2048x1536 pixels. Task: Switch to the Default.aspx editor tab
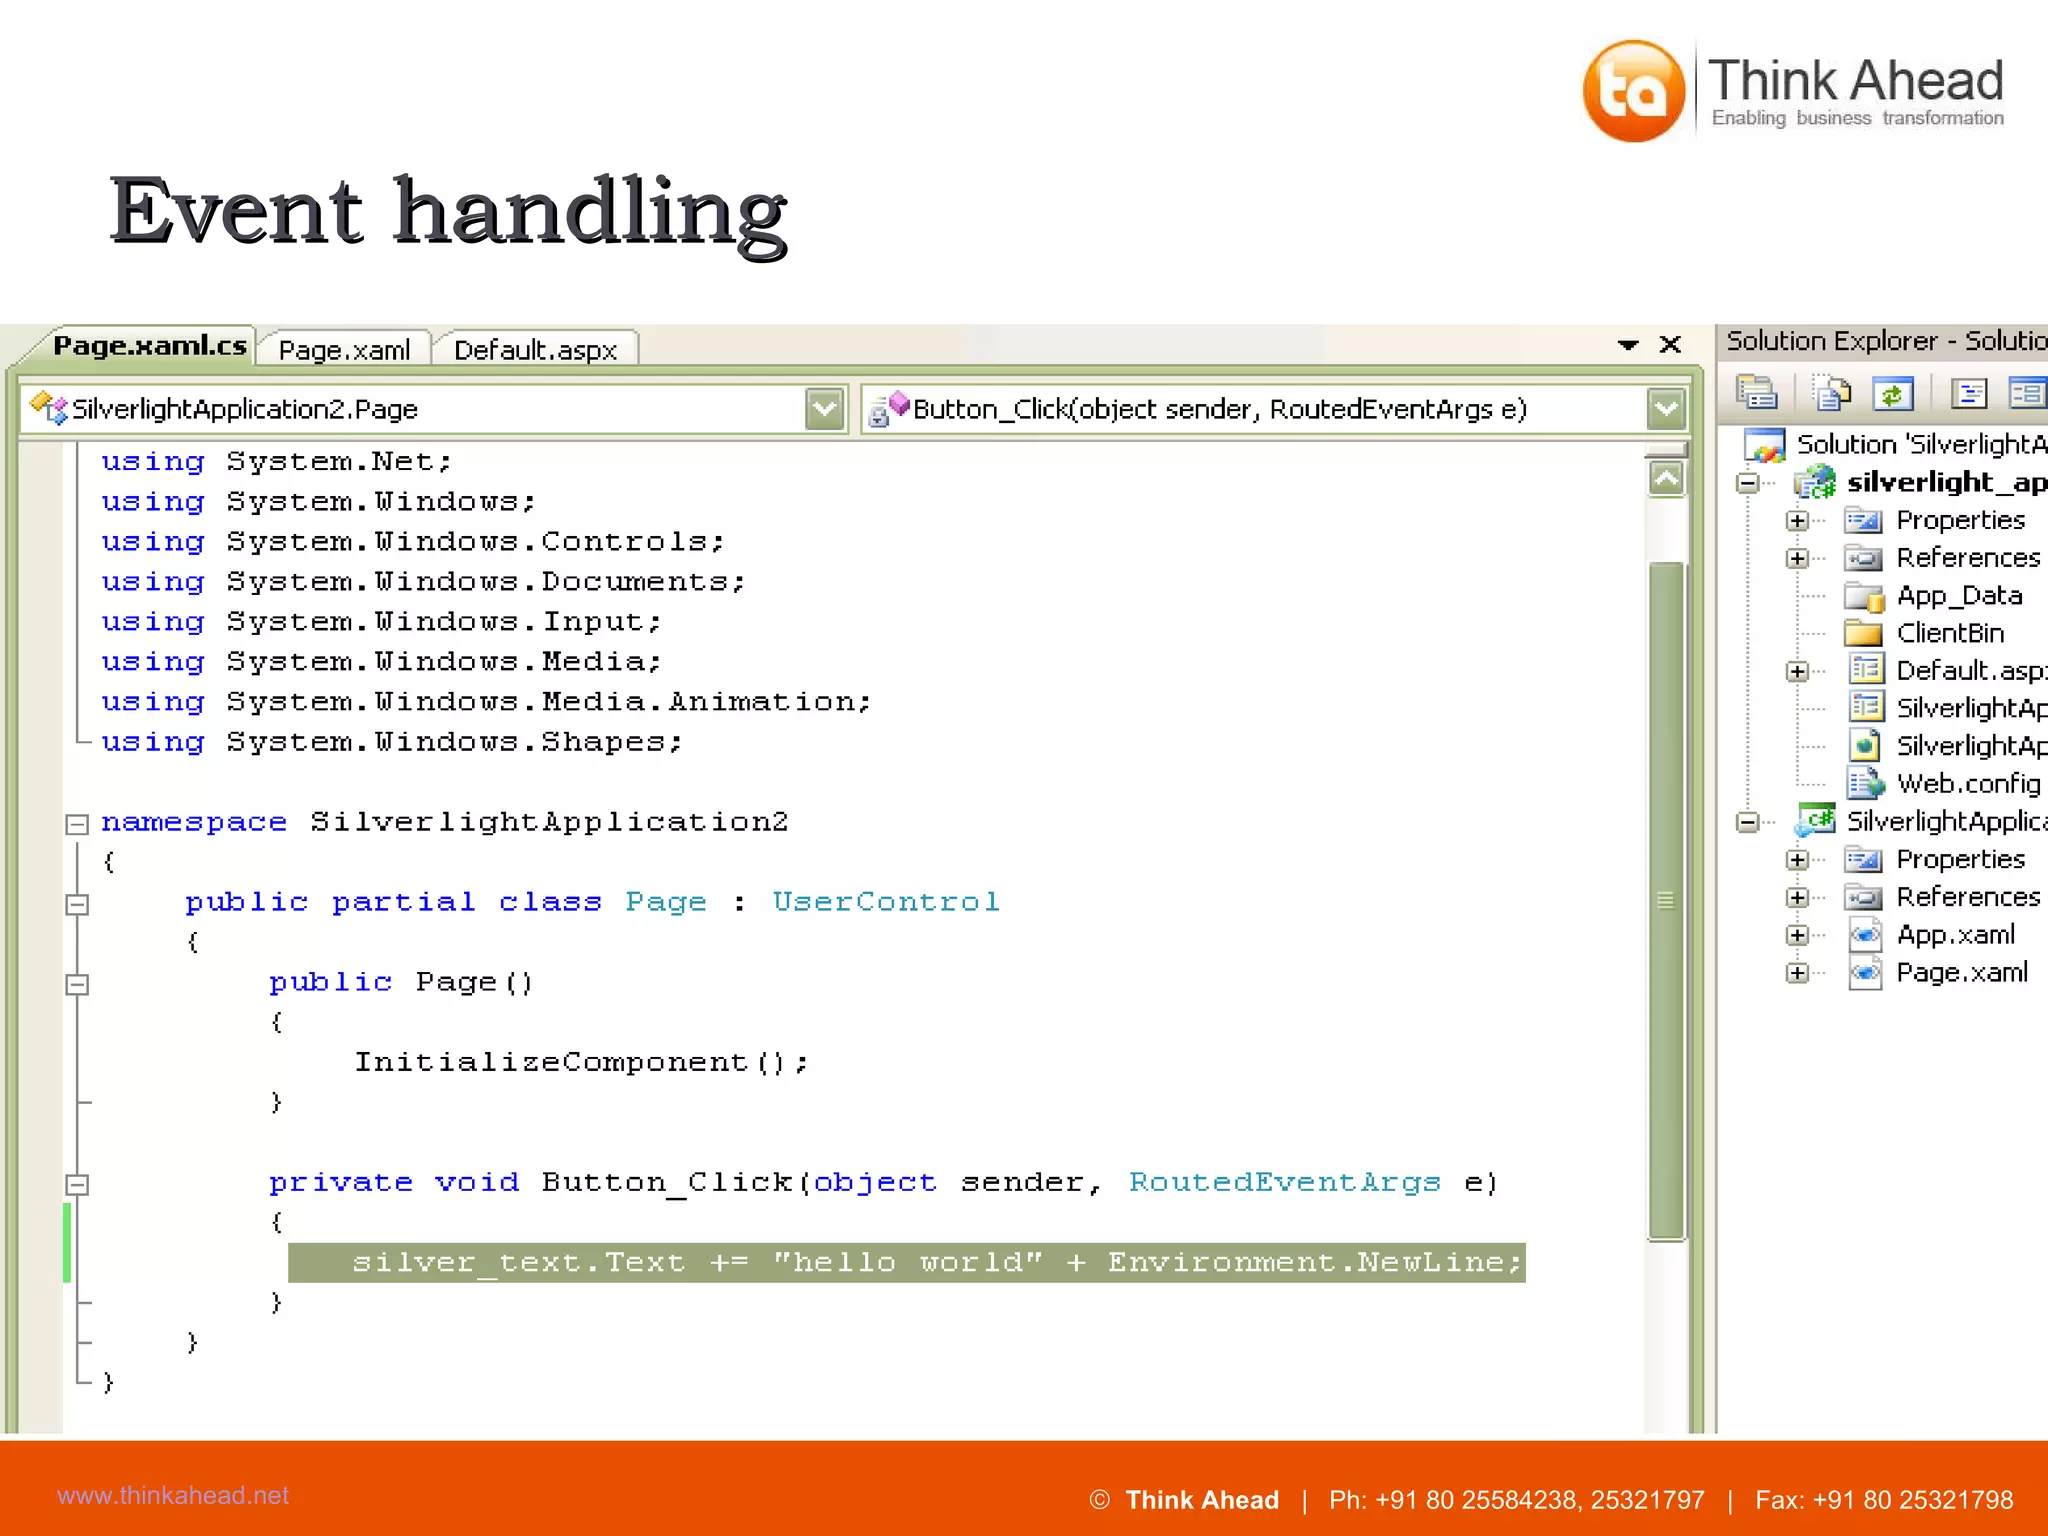tap(535, 350)
